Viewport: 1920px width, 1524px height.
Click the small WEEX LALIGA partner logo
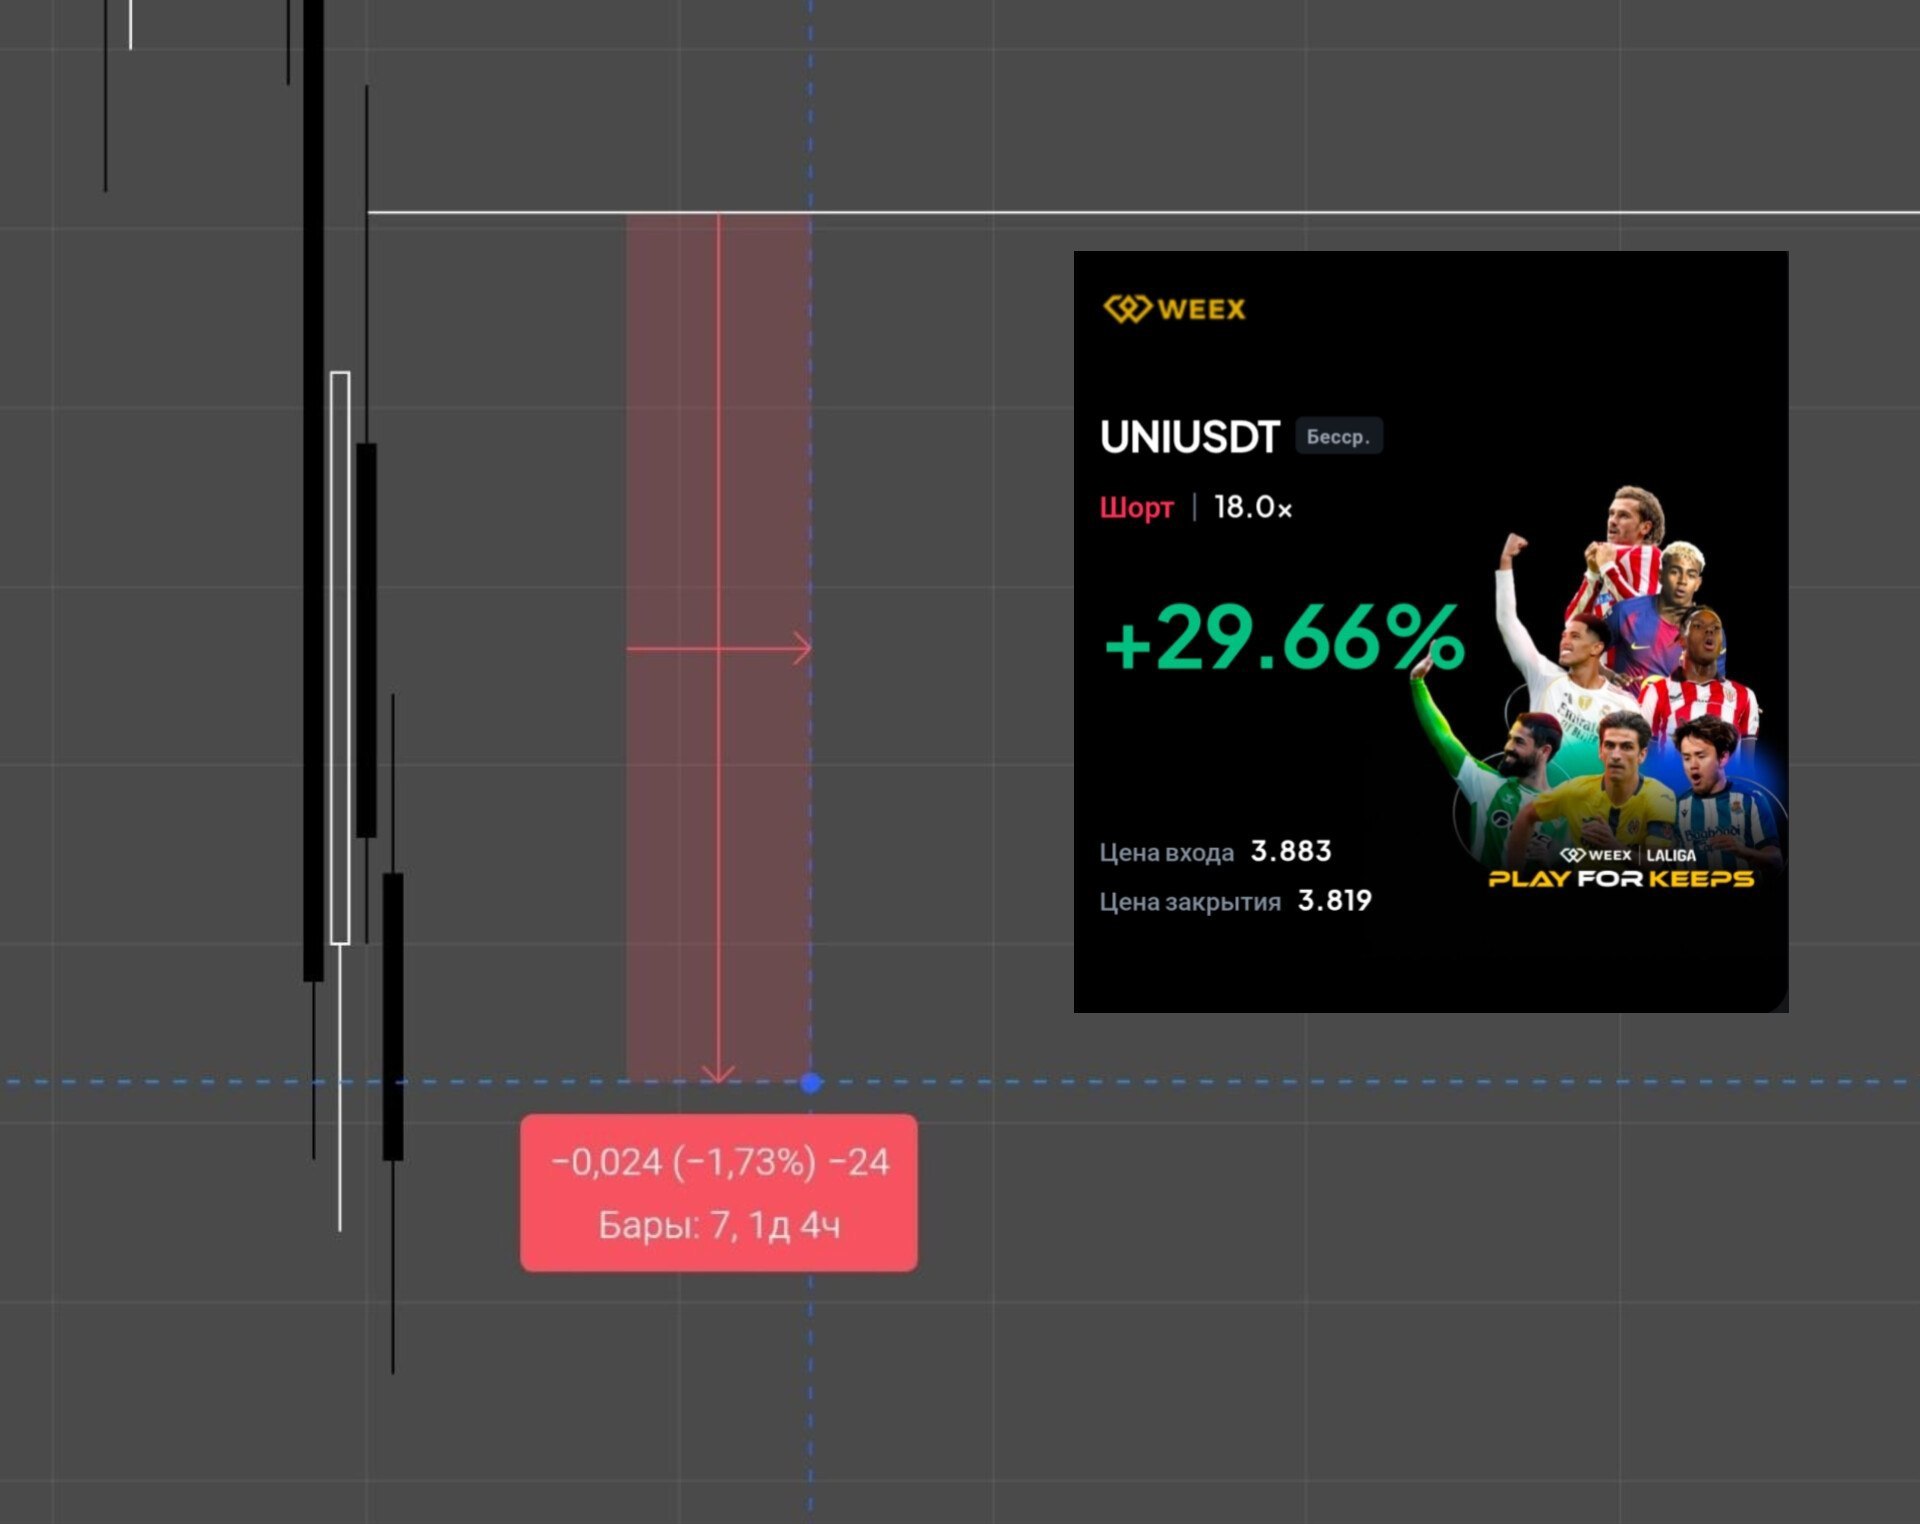1628,855
